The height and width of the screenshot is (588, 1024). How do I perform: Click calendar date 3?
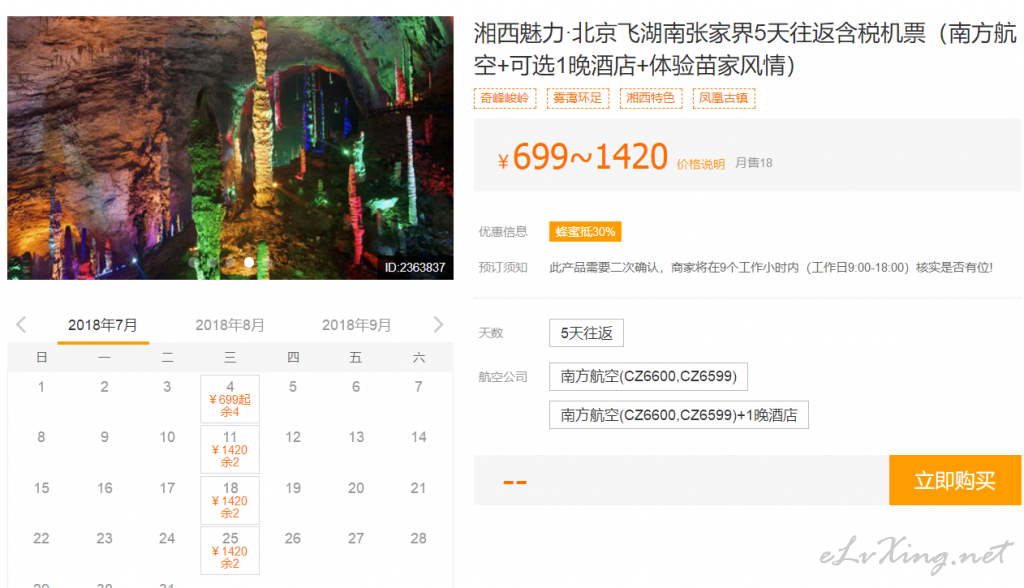[167, 387]
